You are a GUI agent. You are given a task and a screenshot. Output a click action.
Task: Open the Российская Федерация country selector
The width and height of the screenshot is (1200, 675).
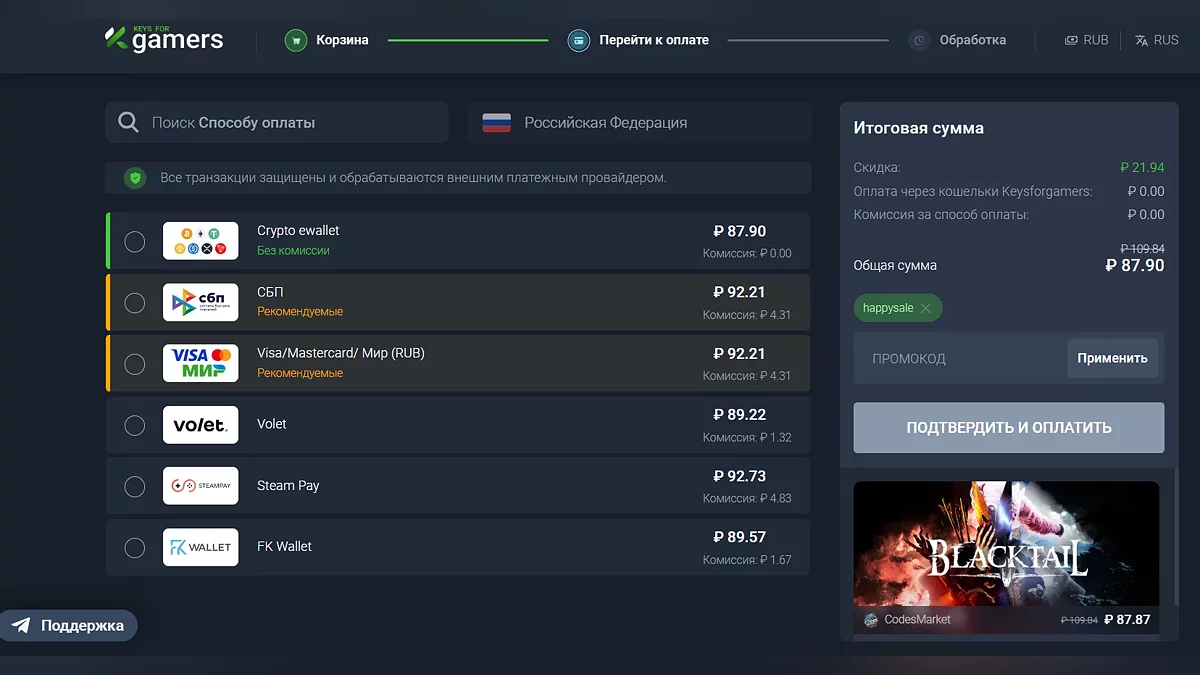[x=639, y=123]
